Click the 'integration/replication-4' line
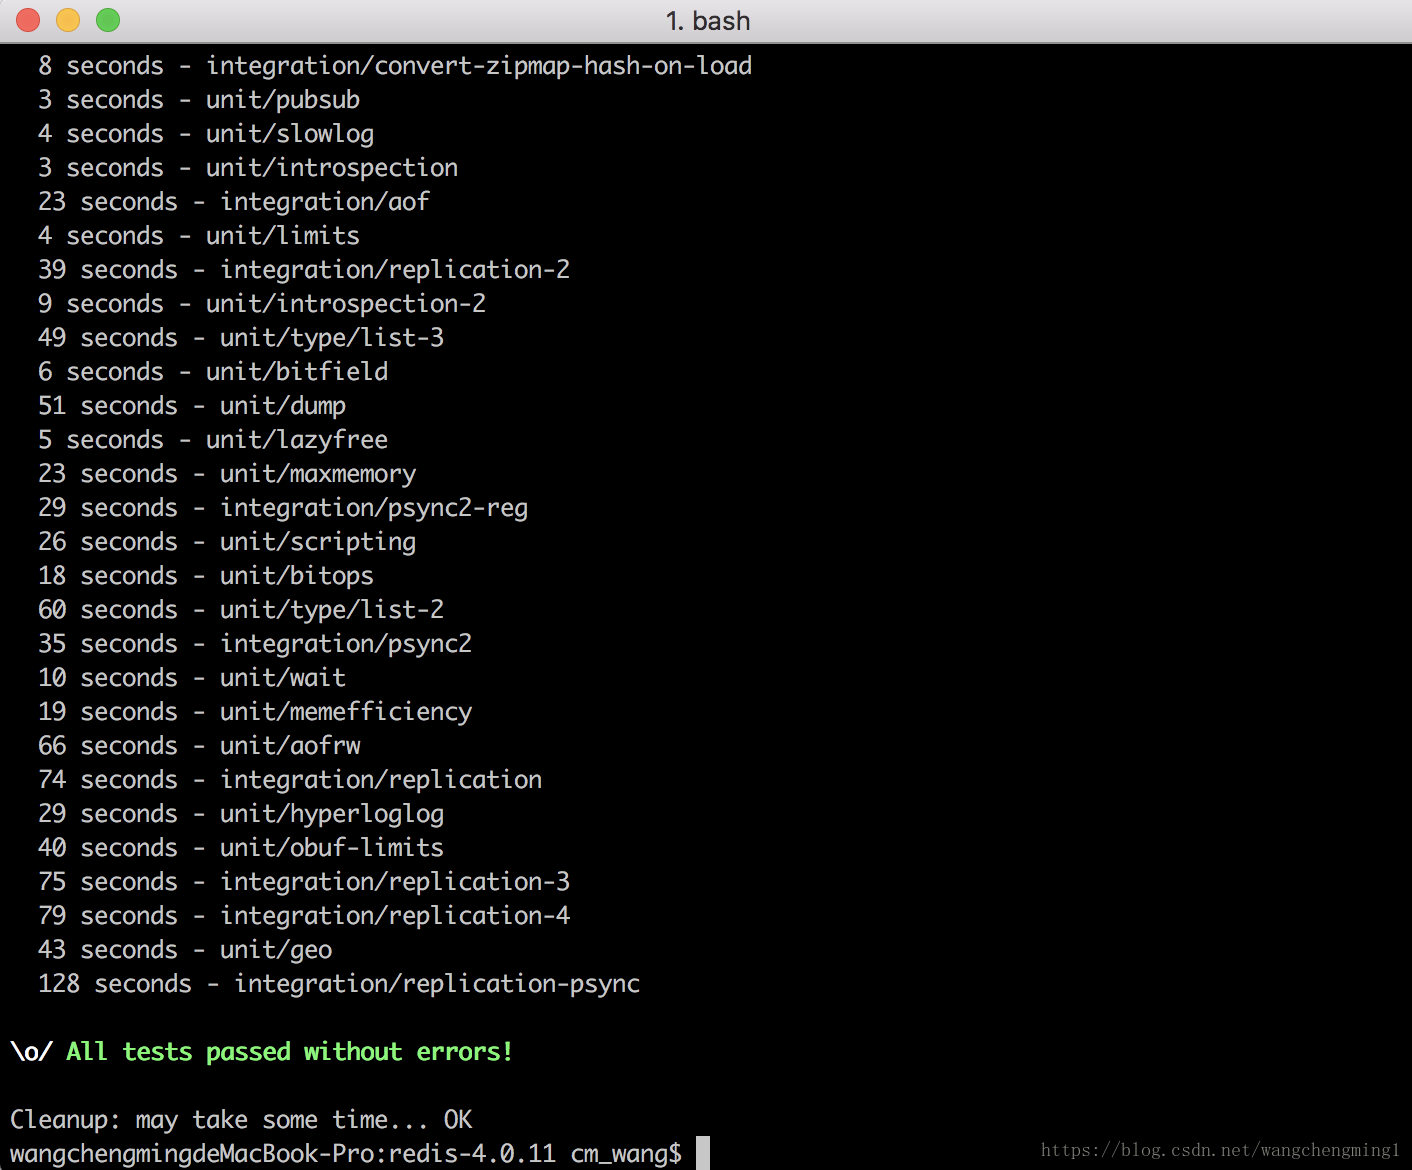Viewport: 1412px width, 1170px height. pos(304,916)
